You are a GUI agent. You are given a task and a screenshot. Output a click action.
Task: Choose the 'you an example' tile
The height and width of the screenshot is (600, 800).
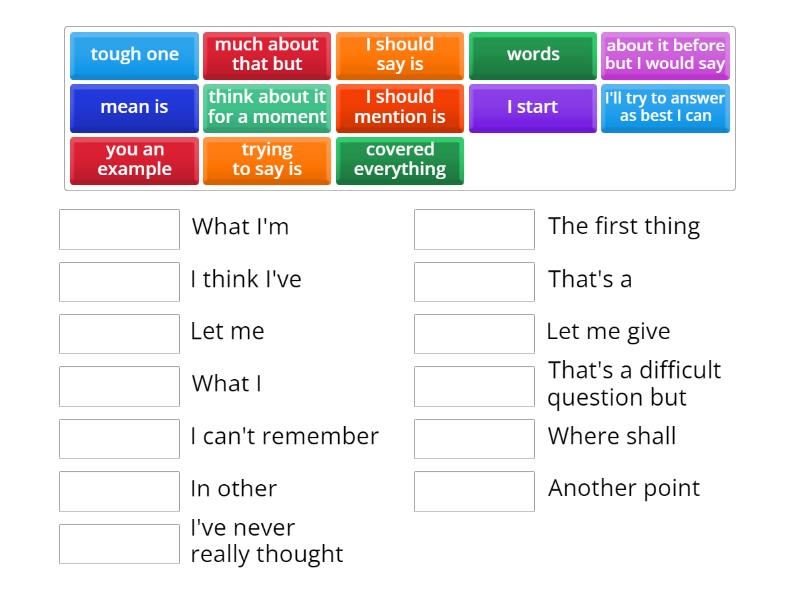(134, 160)
